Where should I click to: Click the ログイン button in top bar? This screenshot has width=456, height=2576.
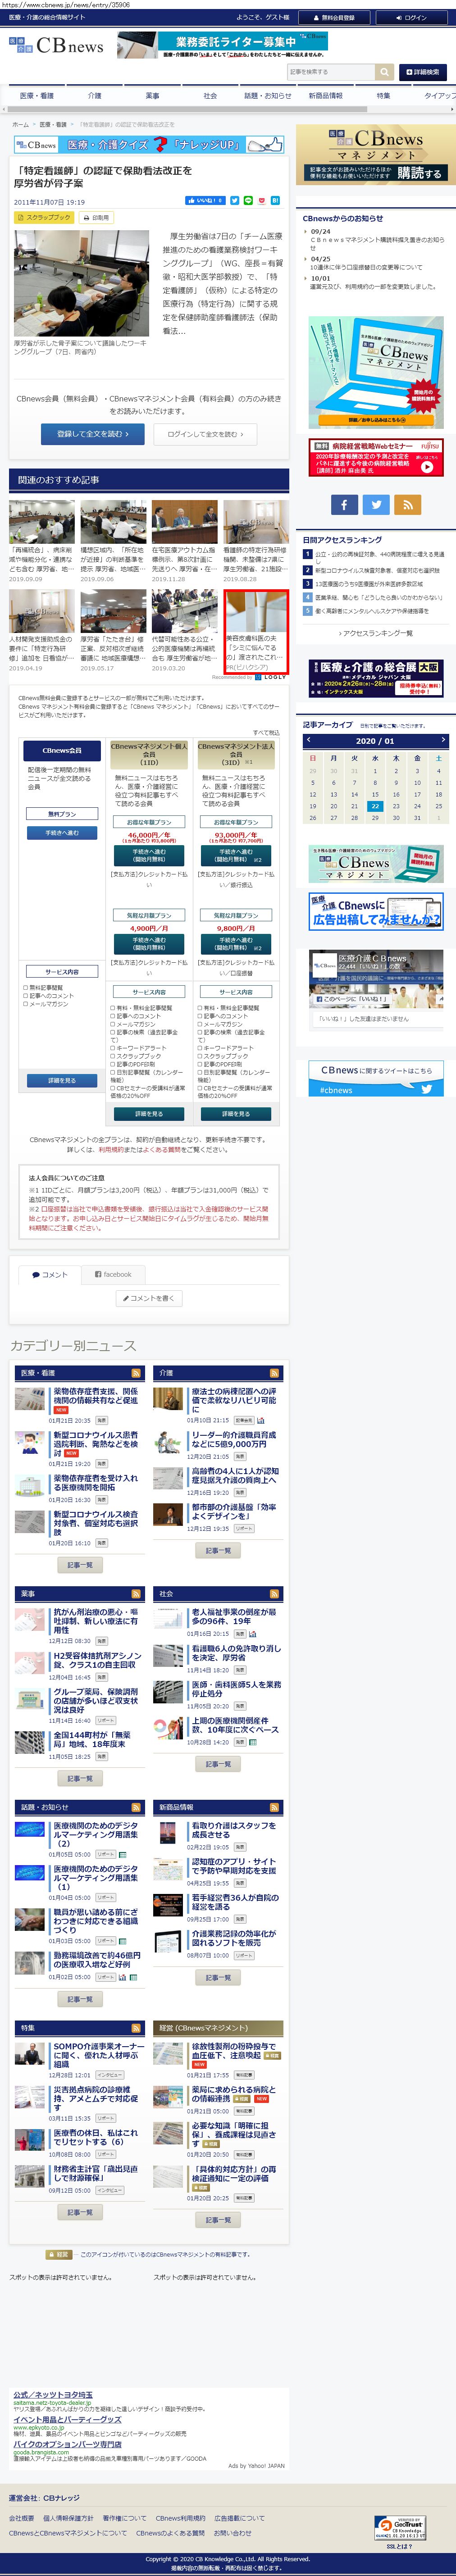pyautogui.click(x=411, y=17)
